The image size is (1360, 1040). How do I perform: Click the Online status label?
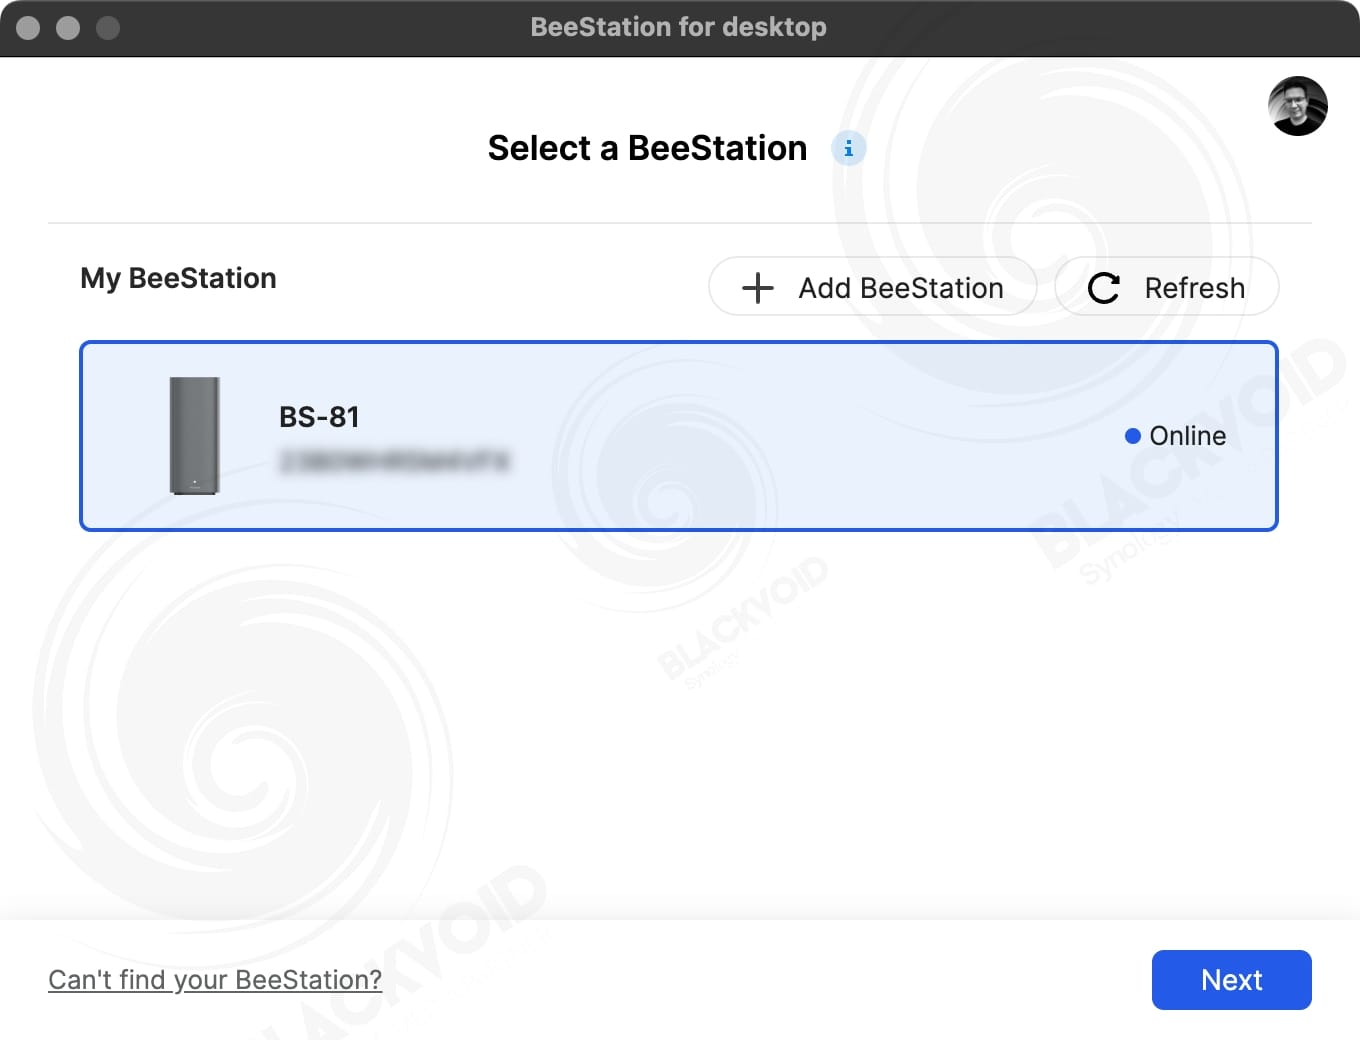[x=1188, y=436]
